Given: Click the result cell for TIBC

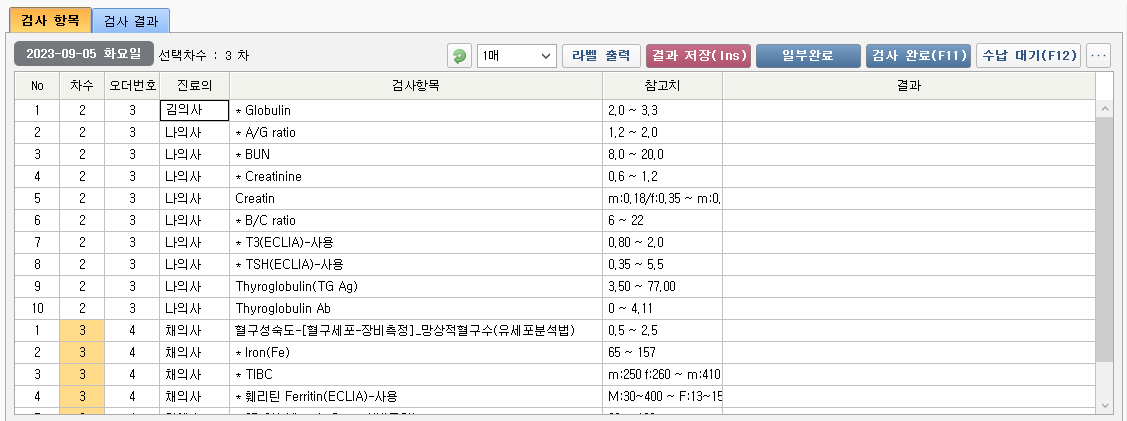Looking at the screenshot, I should 908,374.
